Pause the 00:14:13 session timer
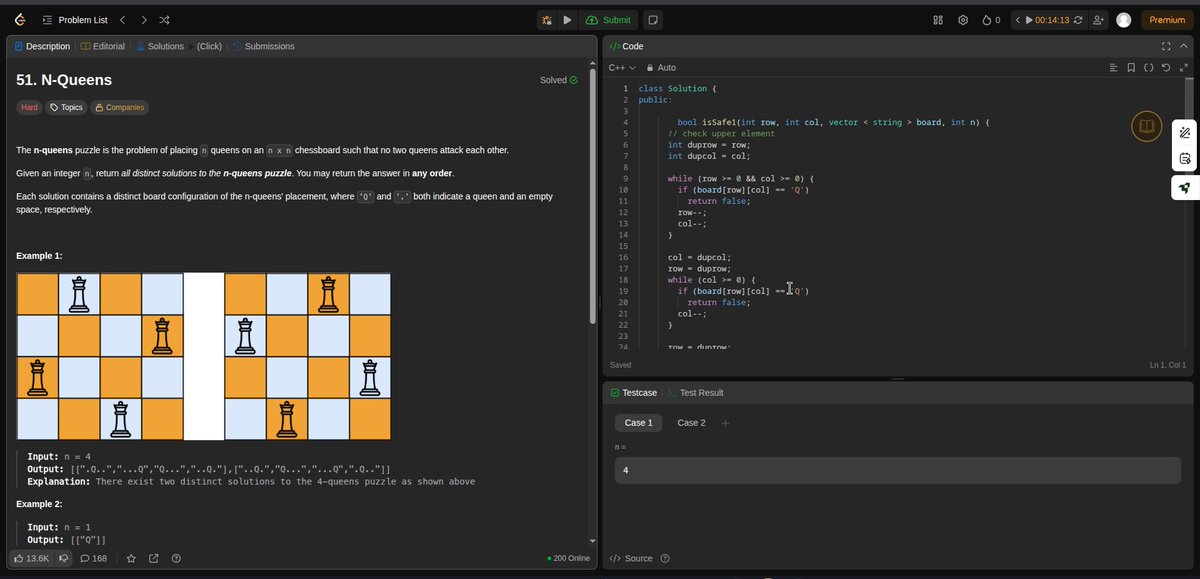This screenshot has width=1200, height=579. (x=1028, y=19)
